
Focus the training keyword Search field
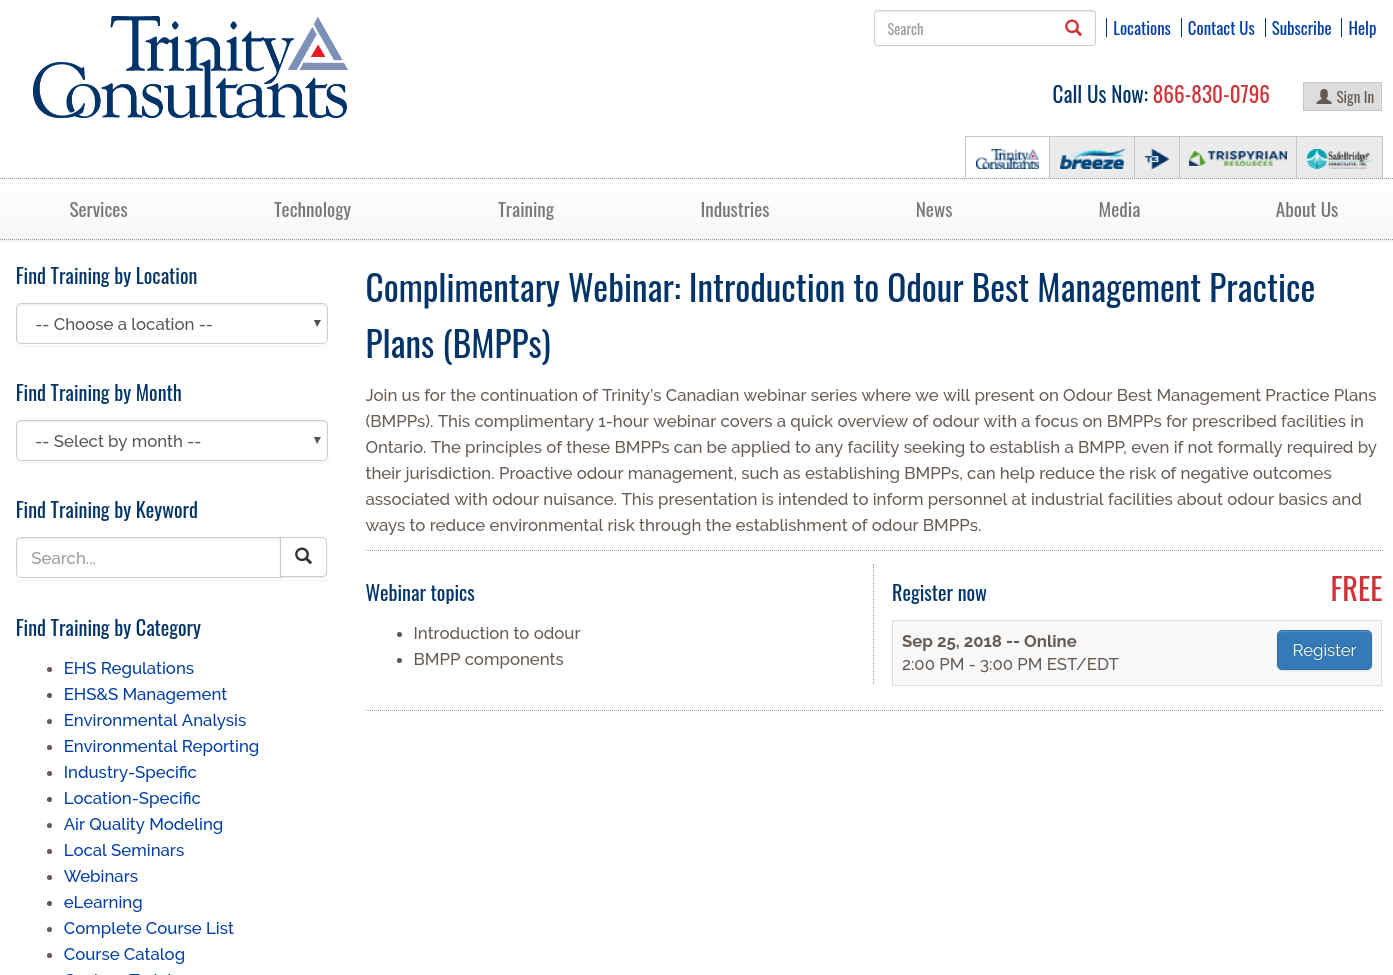pos(148,557)
